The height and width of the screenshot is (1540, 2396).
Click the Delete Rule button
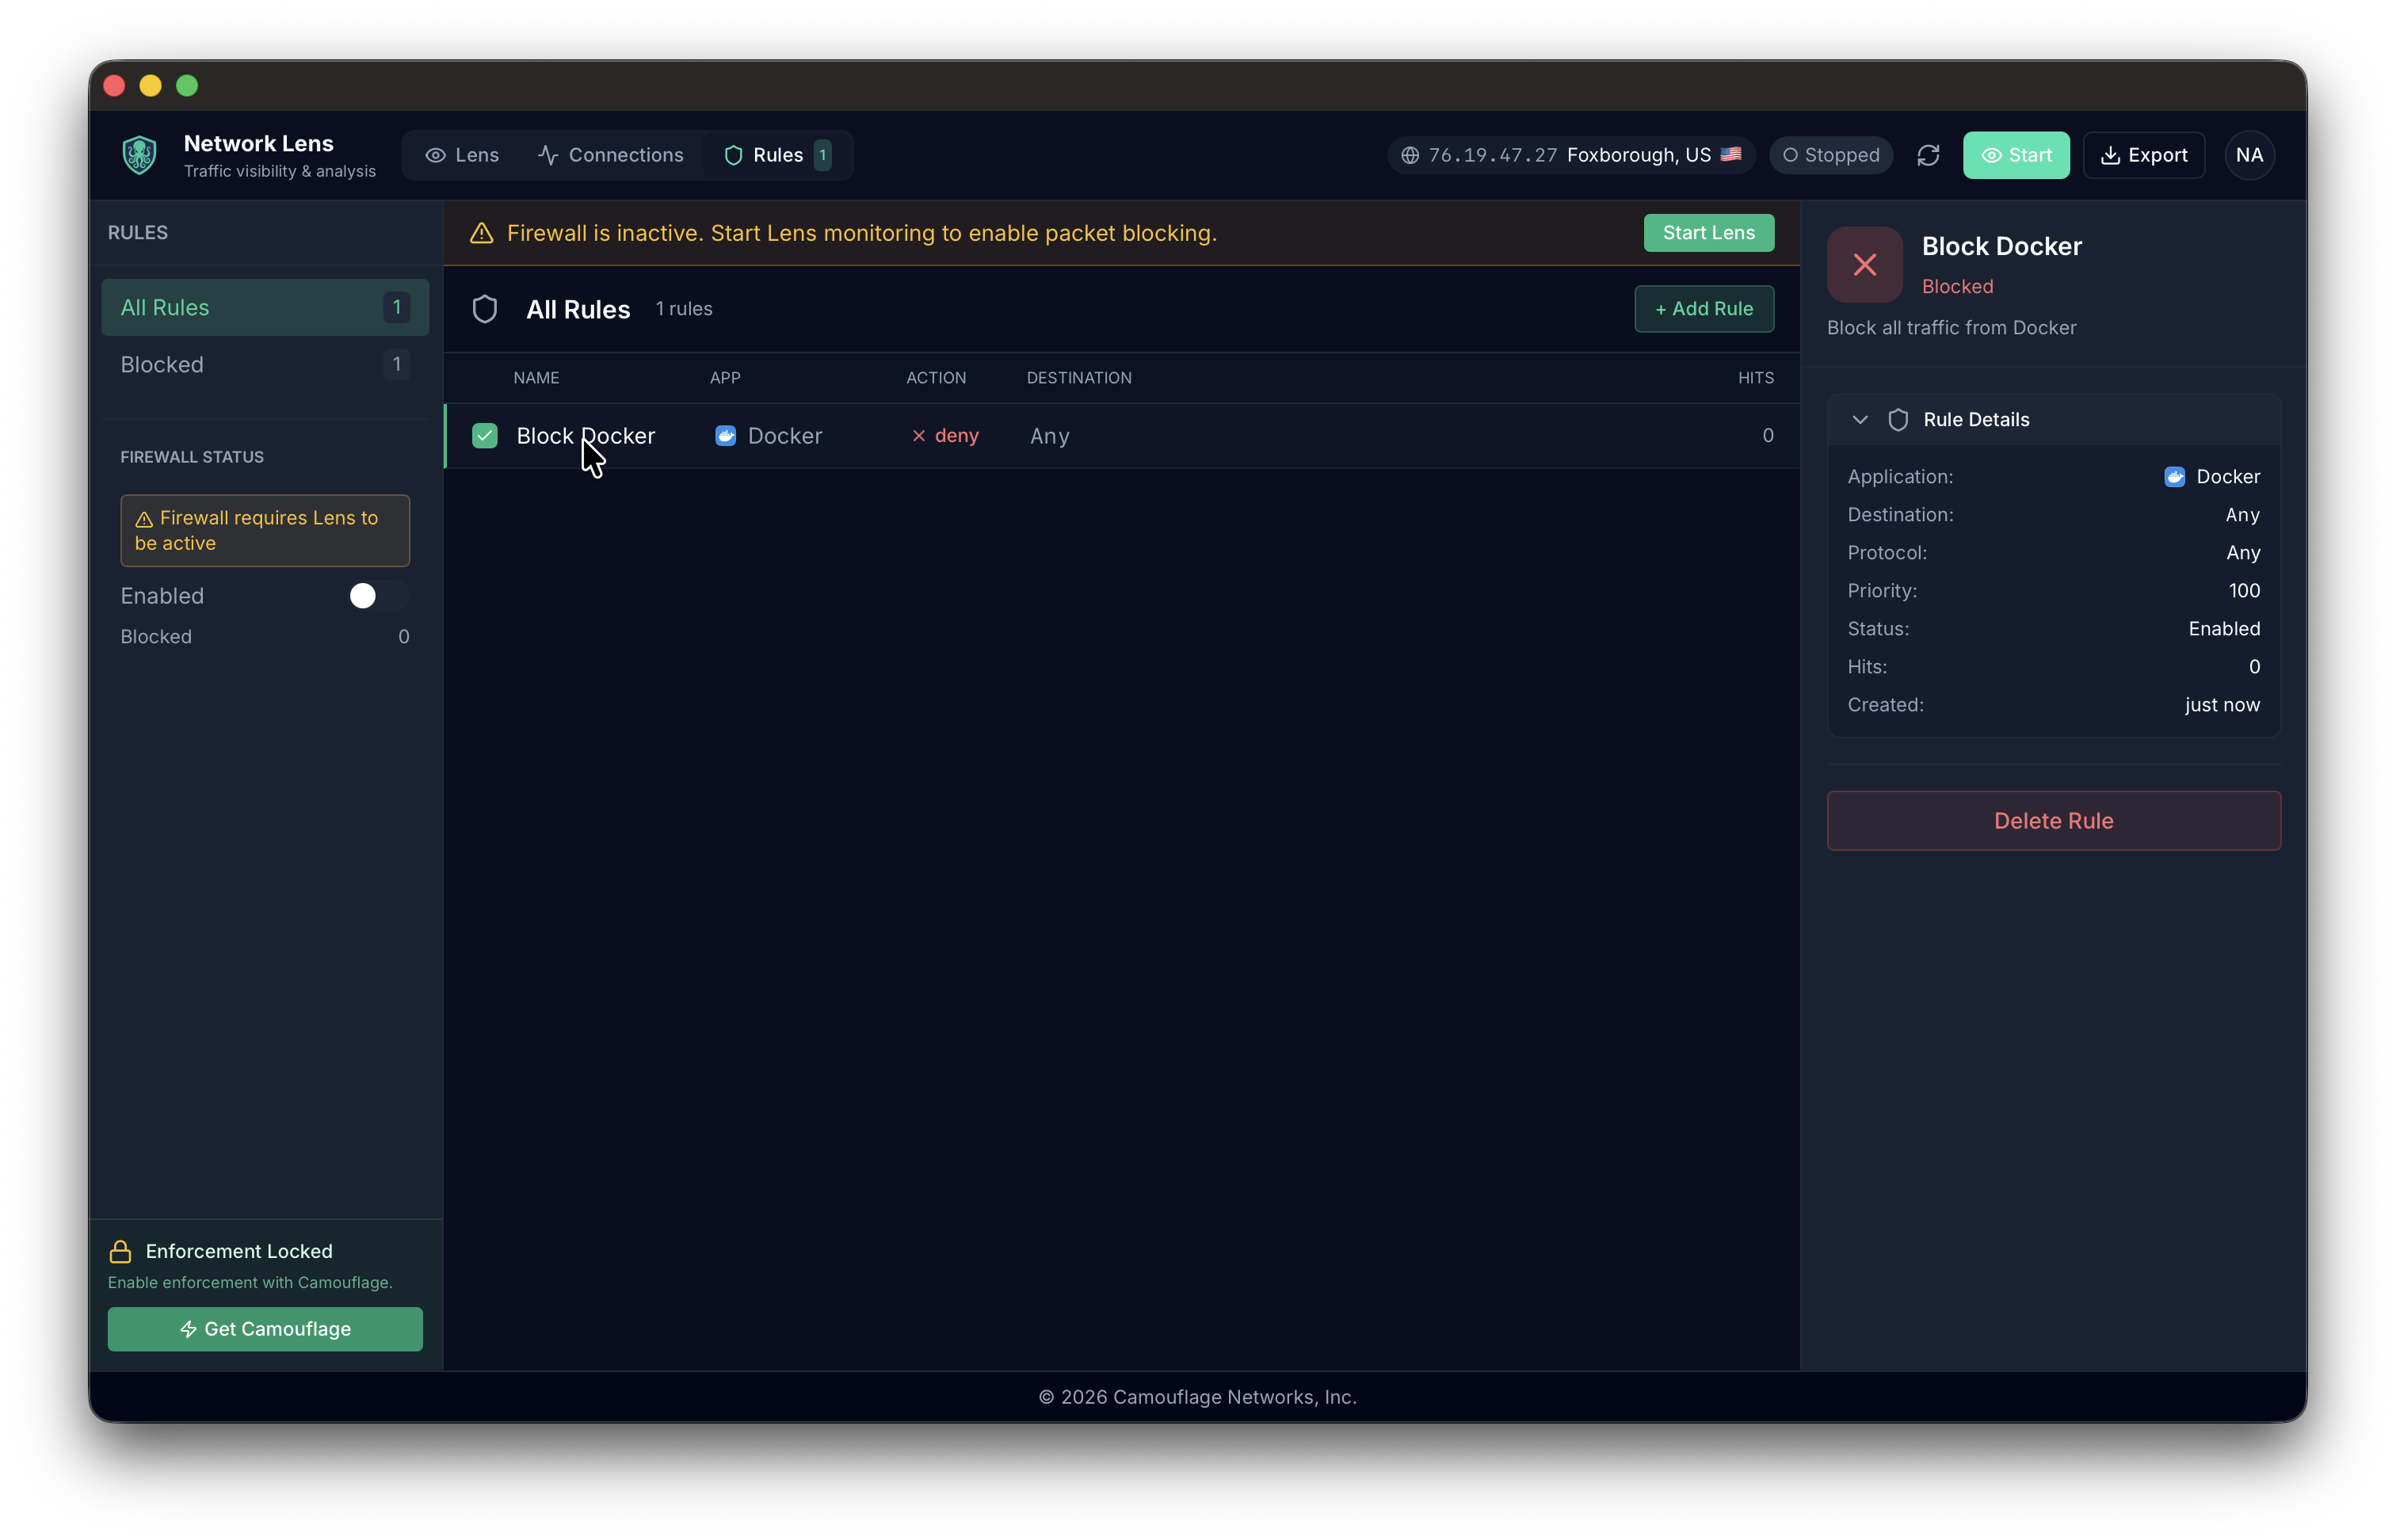2054,821
